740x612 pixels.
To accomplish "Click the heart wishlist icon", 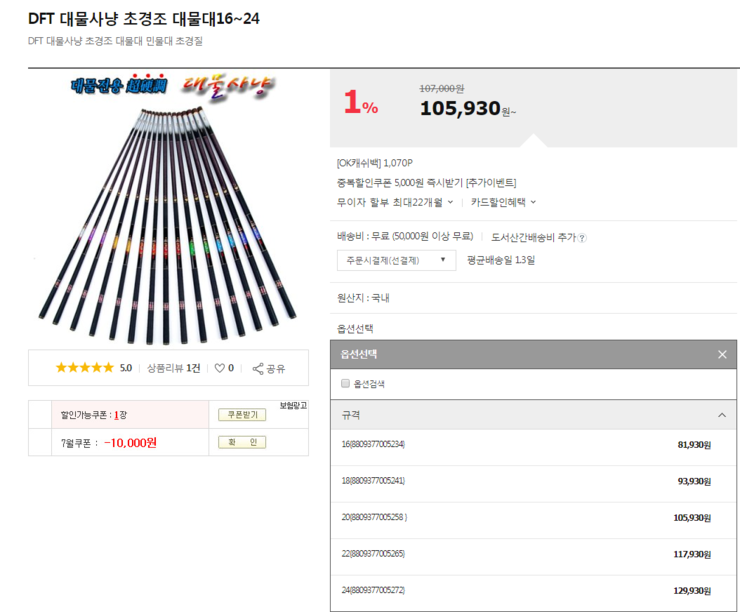I will coord(219,368).
